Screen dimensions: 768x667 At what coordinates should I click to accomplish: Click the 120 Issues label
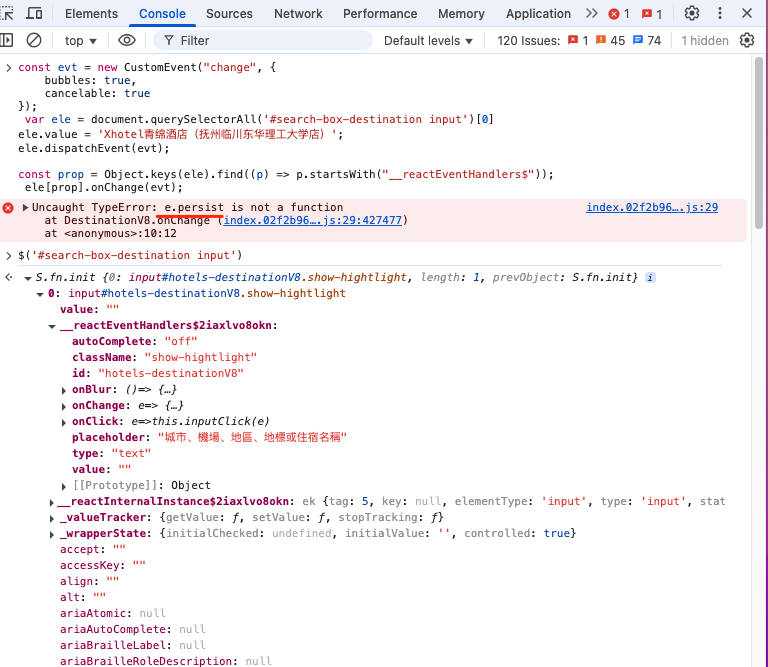[x=528, y=41]
